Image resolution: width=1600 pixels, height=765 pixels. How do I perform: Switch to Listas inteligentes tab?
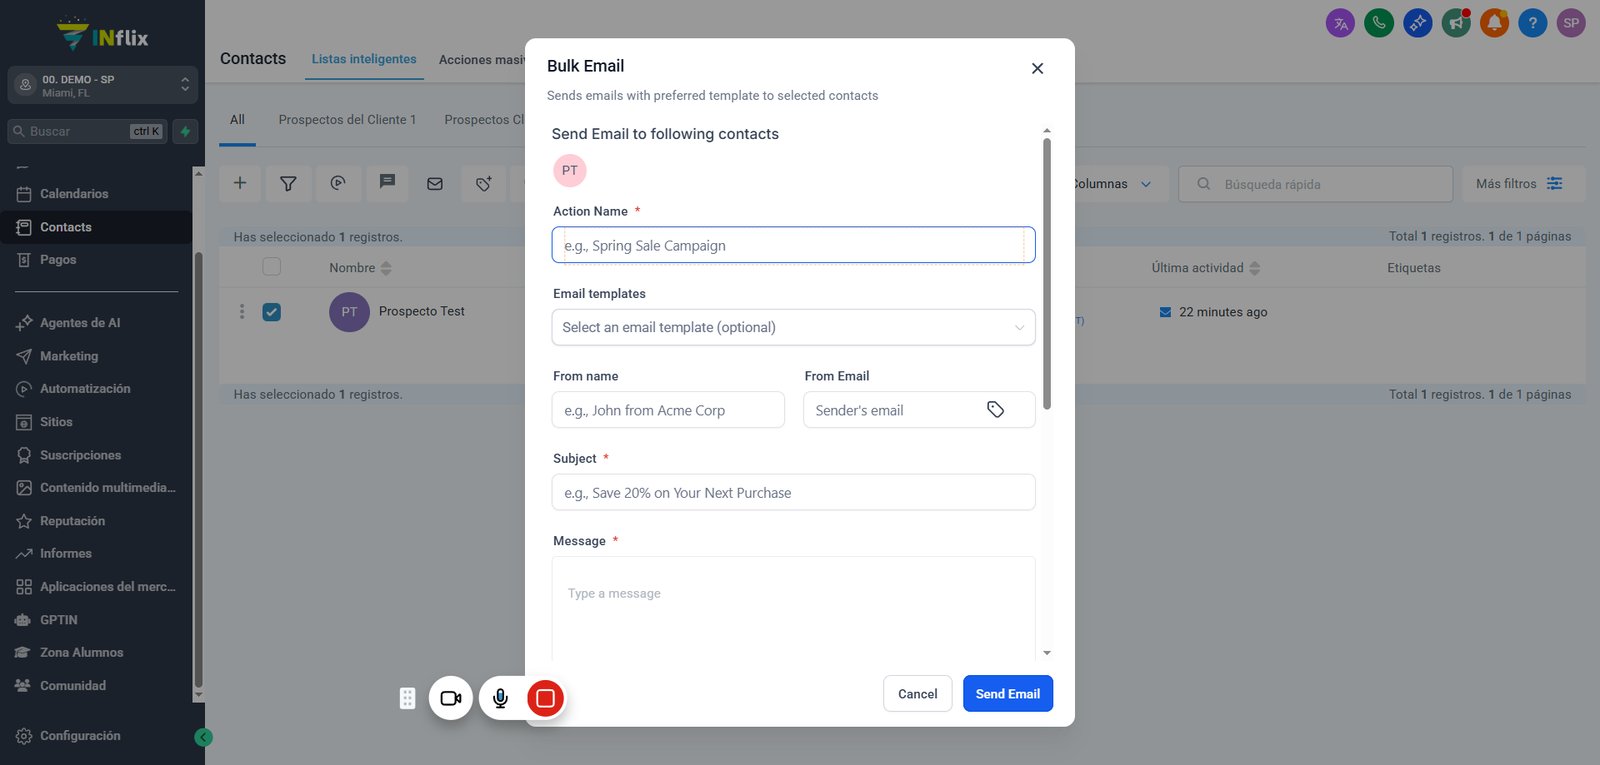tap(364, 59)
